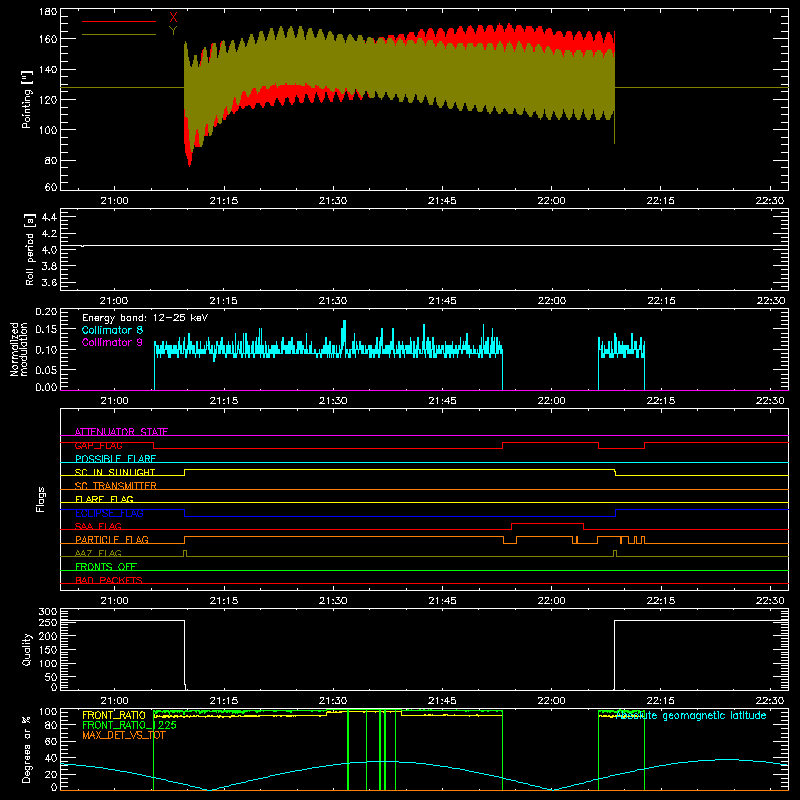Click the 22:15 label under Quality plot
The width and height of the screenshot is (800, 800).
pyautogui.click(x=661, y=701)
